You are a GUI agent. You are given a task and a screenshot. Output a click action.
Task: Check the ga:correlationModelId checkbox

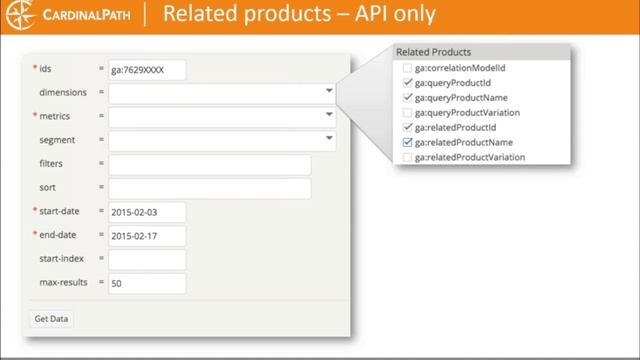407,68
